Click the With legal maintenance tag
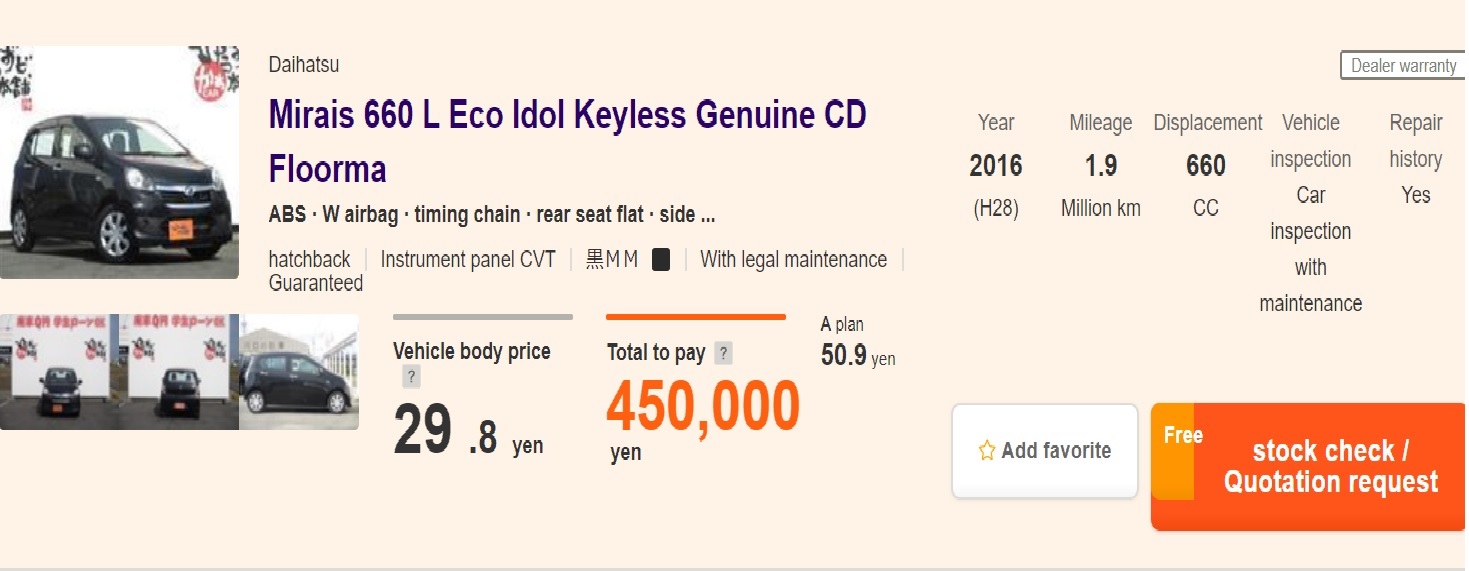This screenshot has height=571, width=1469. 793,260
